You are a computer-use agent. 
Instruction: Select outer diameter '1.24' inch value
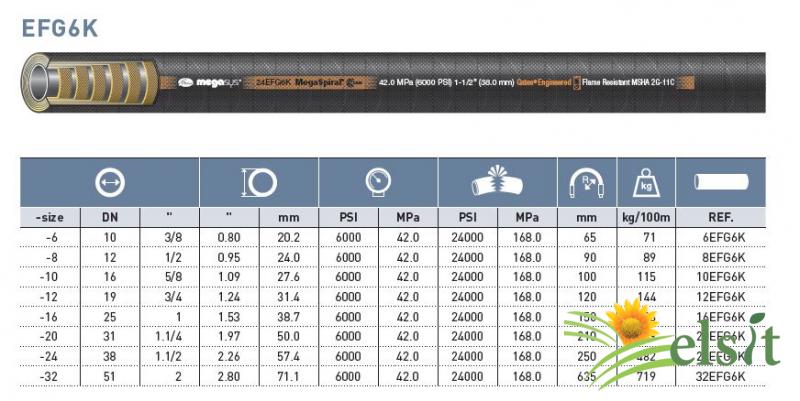click(229, 297)
